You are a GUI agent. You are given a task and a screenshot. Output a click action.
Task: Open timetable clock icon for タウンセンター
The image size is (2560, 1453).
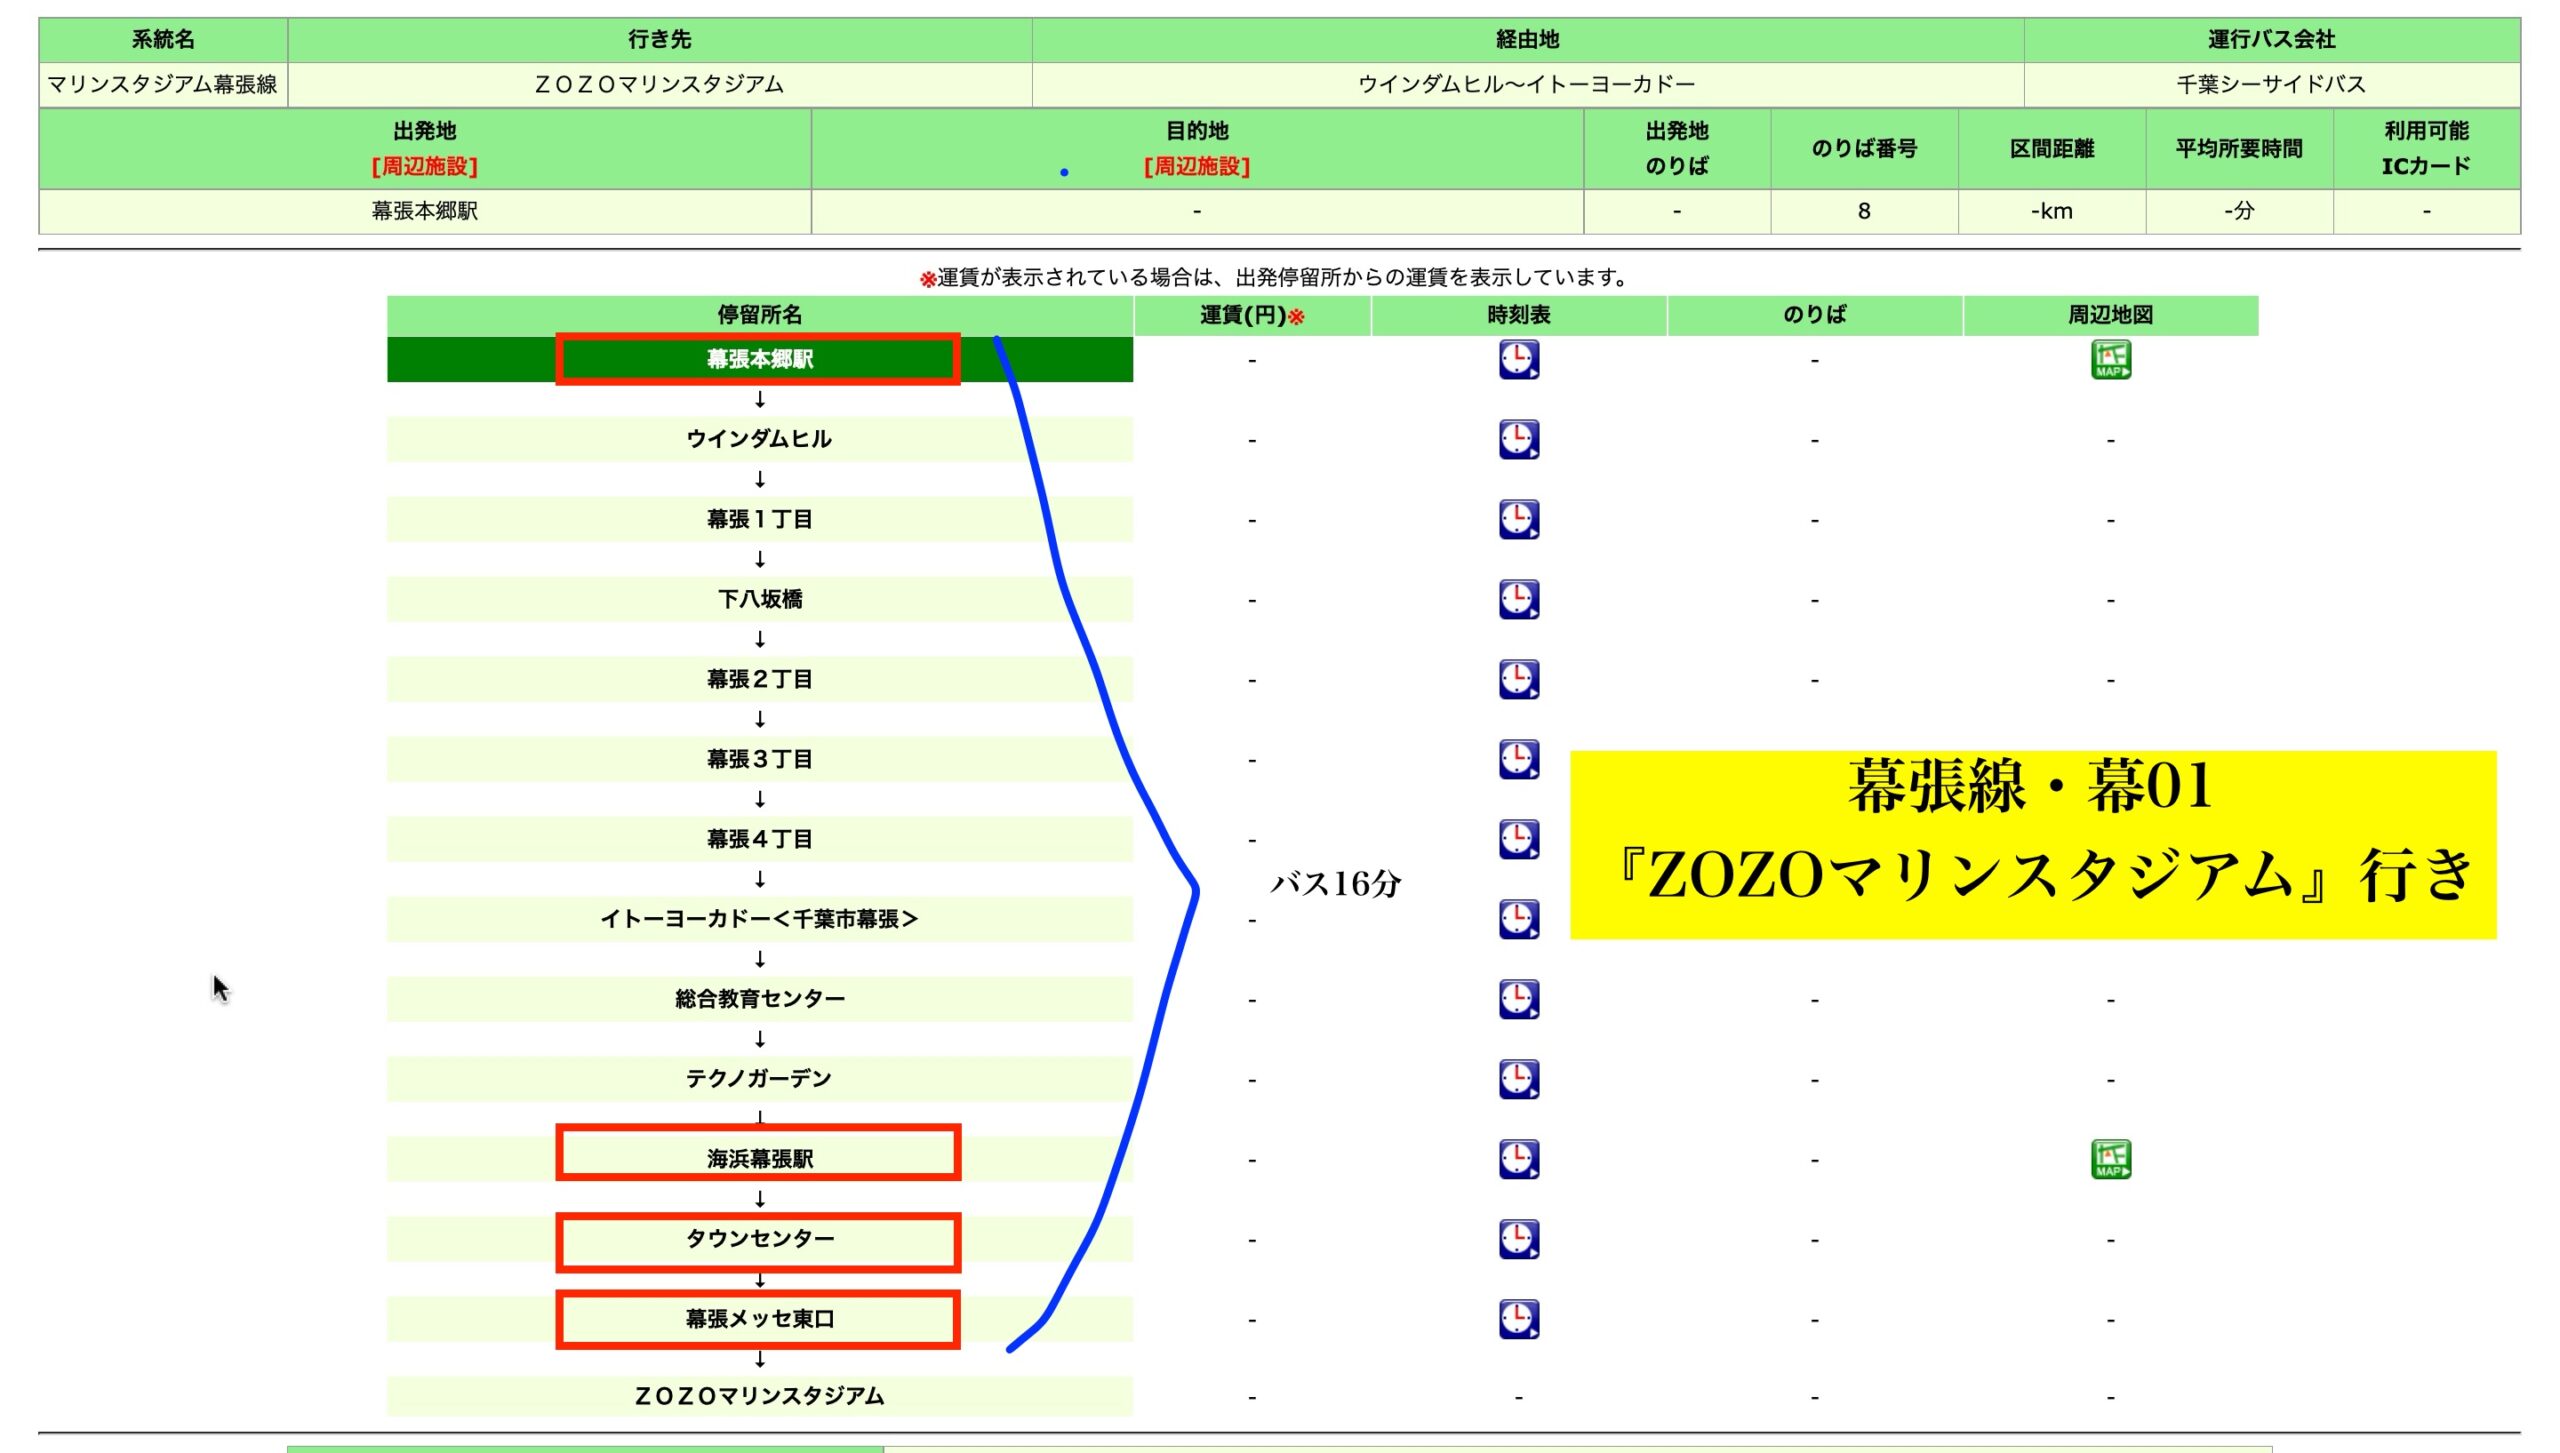[x=1518, y=1239]
